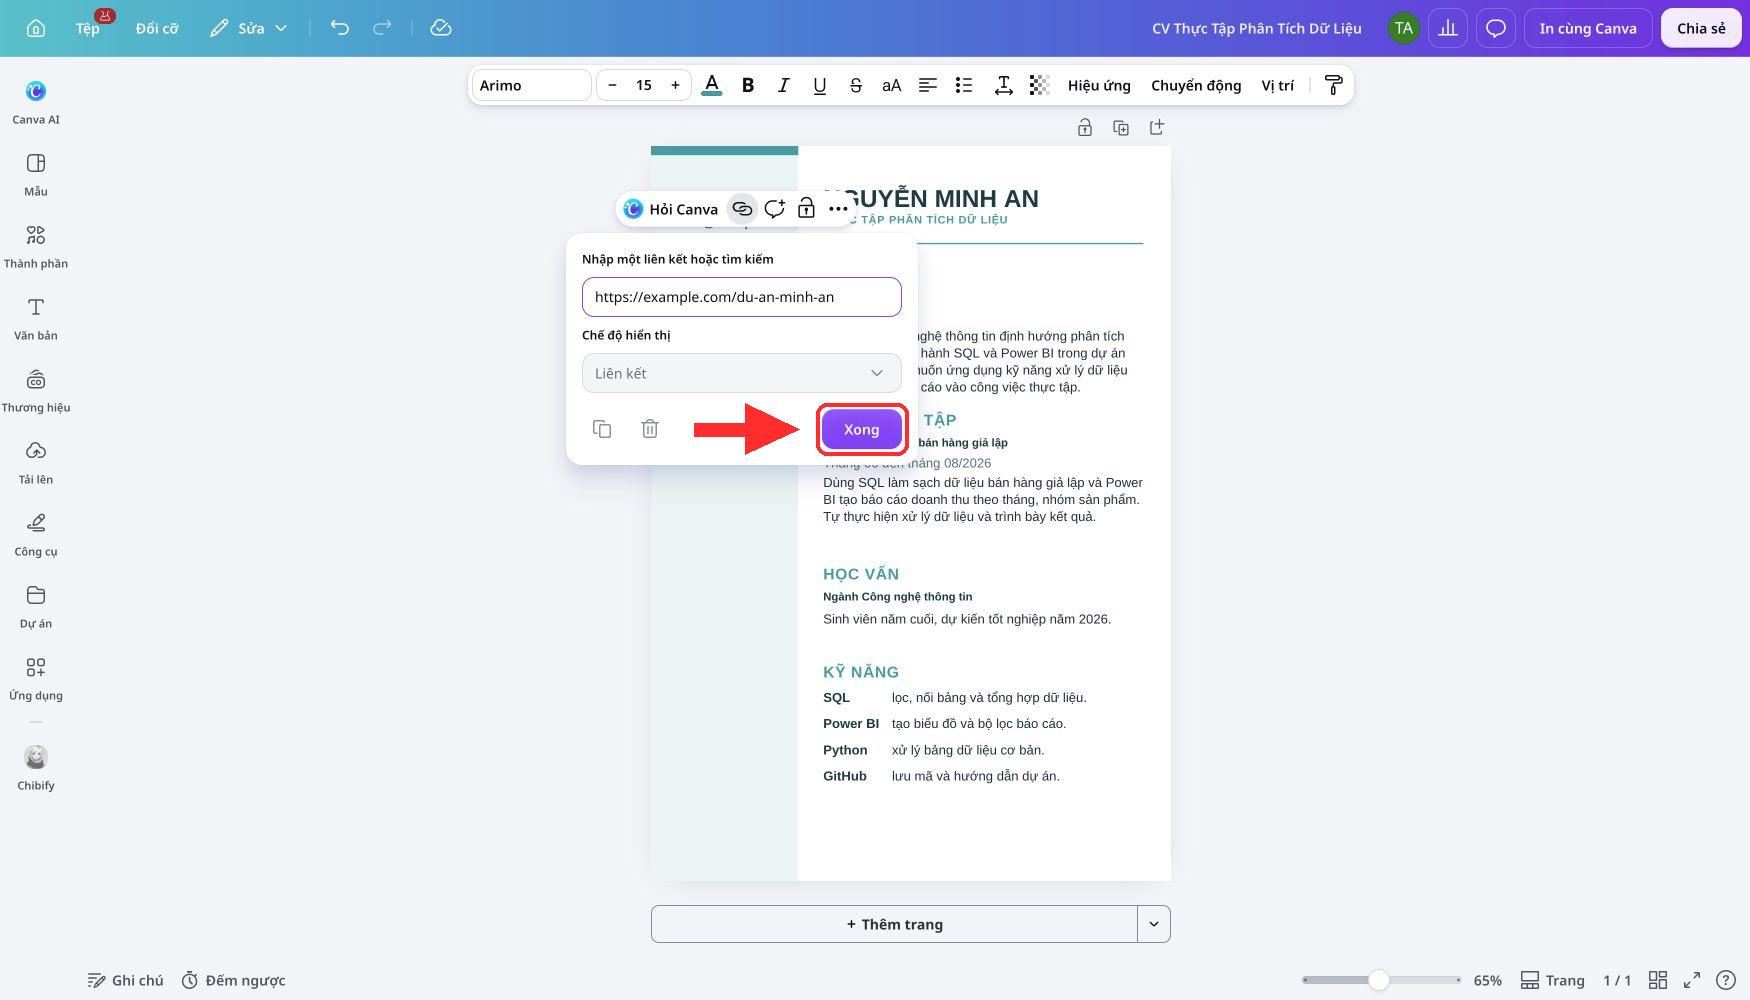Open the Ứng dụng apps panel
This screenshot has height=1000, width=1750.
(36, 679)
